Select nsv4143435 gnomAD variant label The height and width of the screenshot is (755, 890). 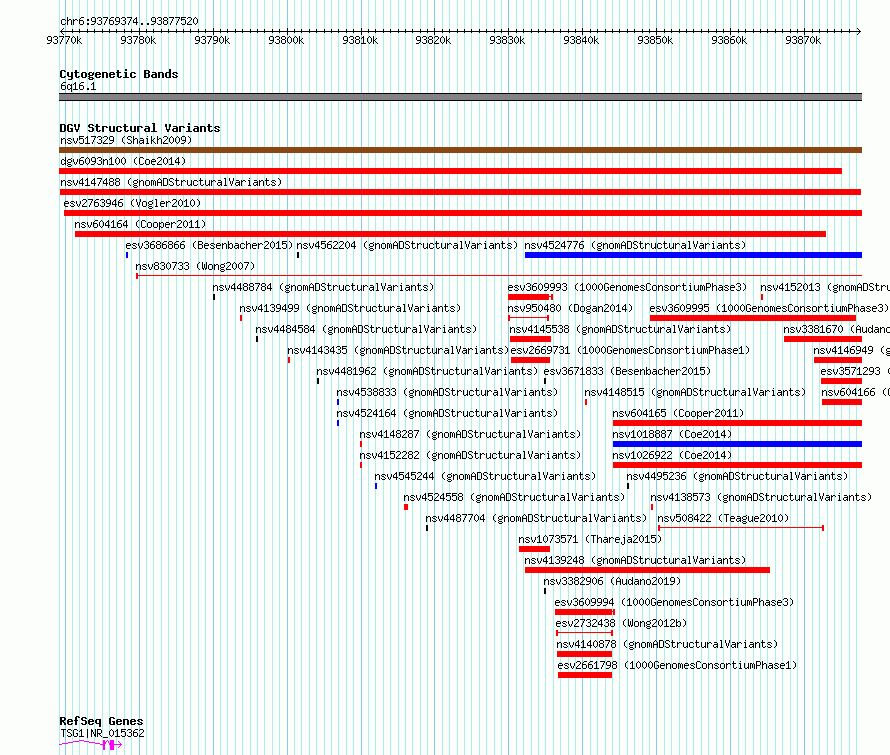[x=398, y=350]
